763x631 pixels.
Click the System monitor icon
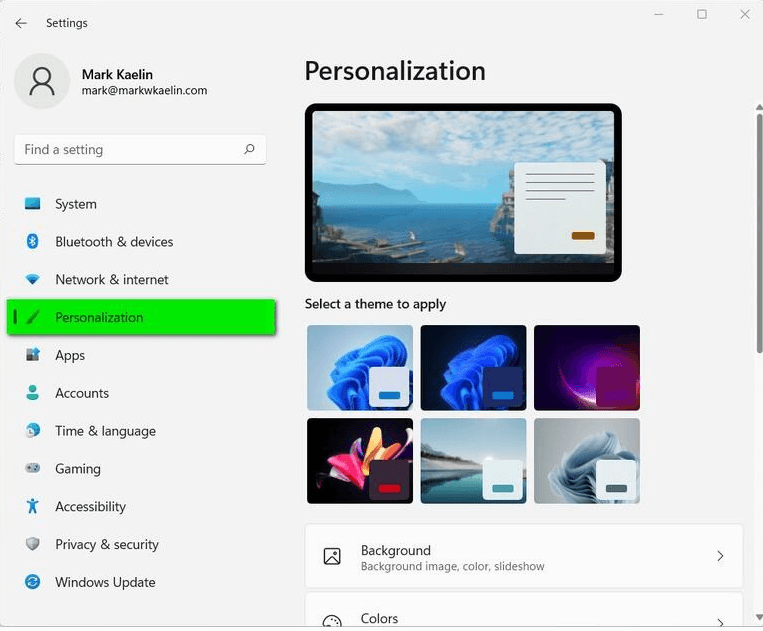[33, 203]
